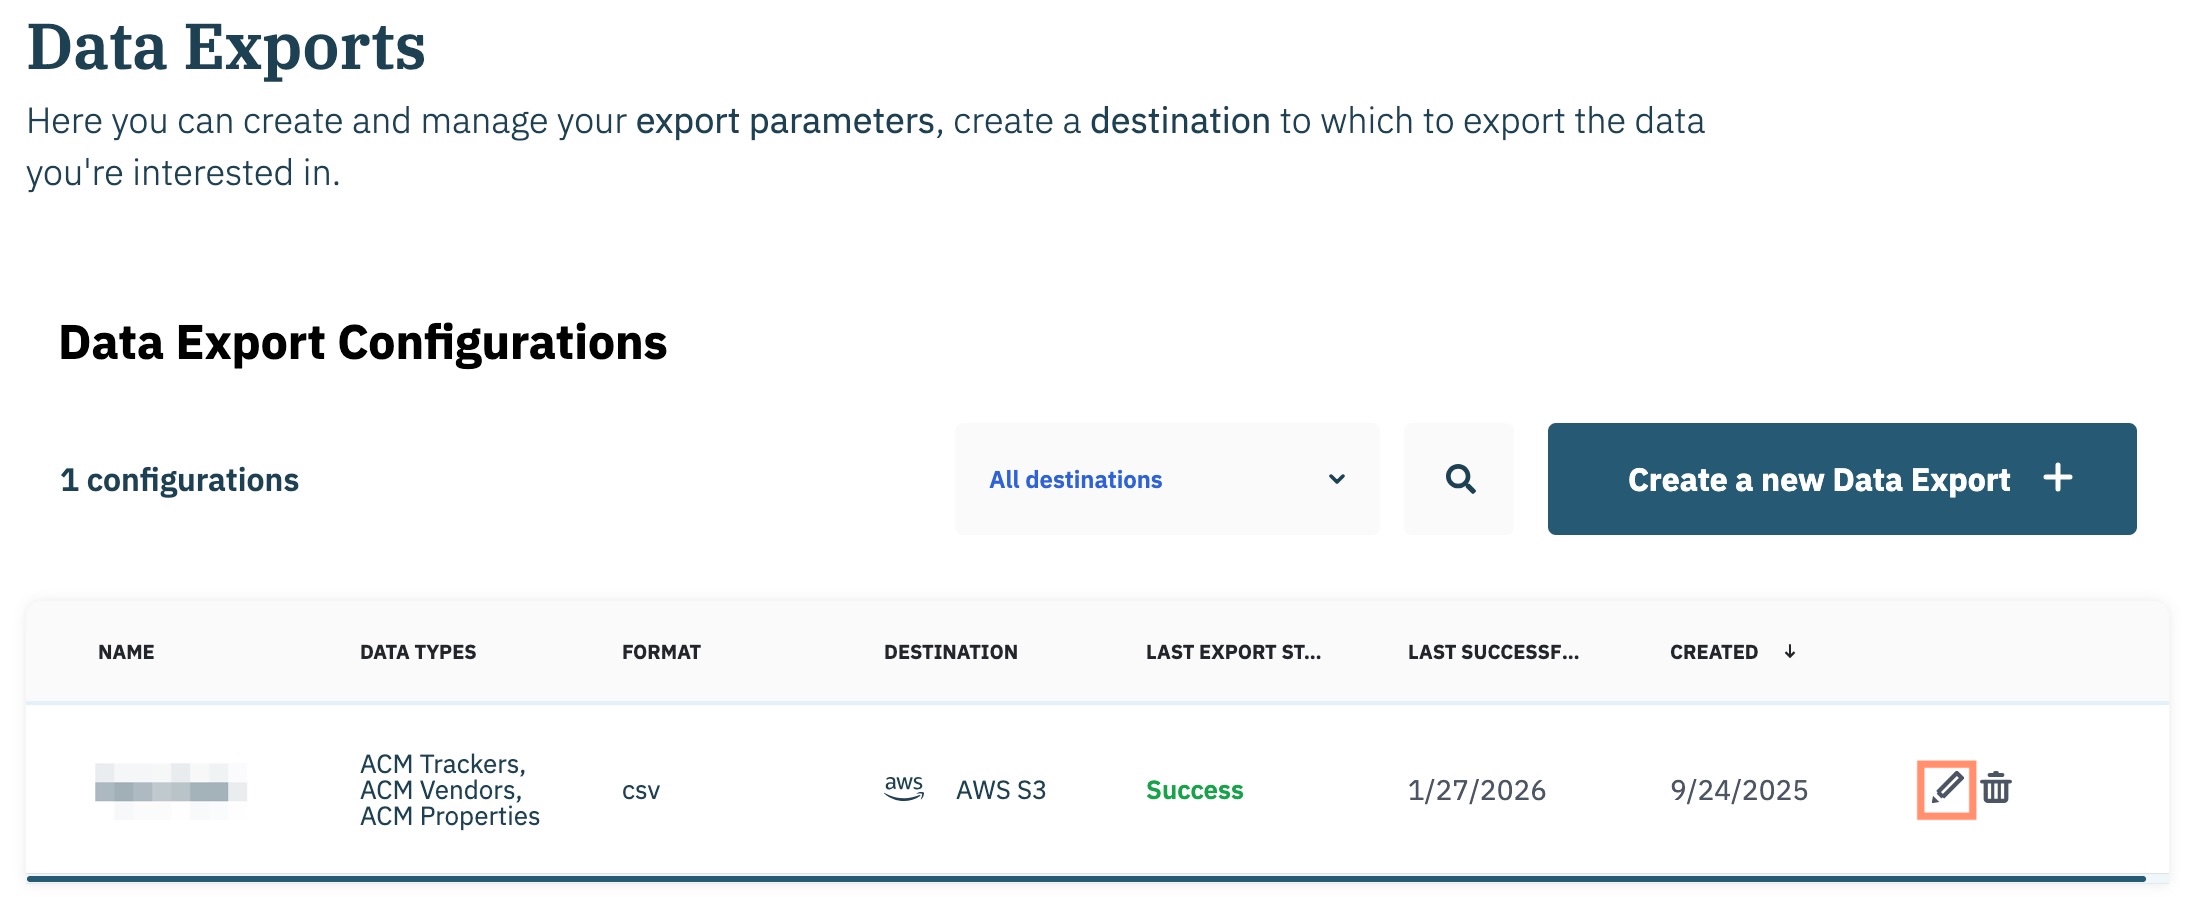Click the DESTINATION column header

(950, 652)
